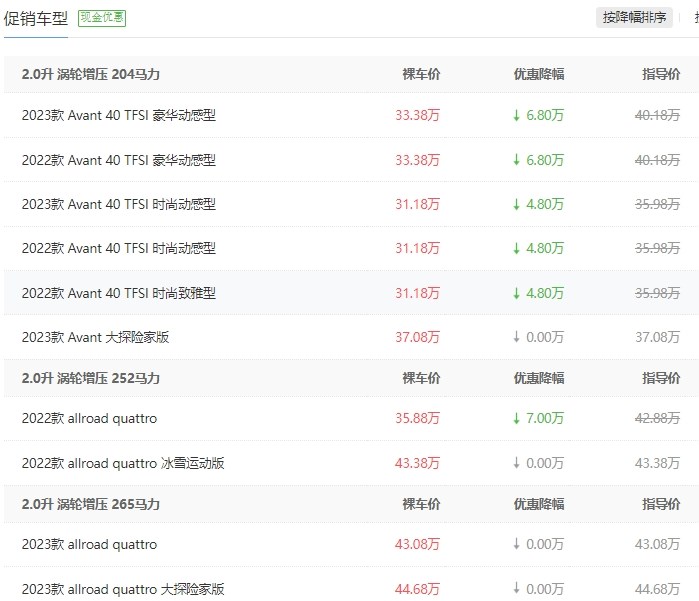Open 2023款 allroad quattro model link
Viewport: 699px width, 601px height.
pyautogui.click(x=89, y=544)
